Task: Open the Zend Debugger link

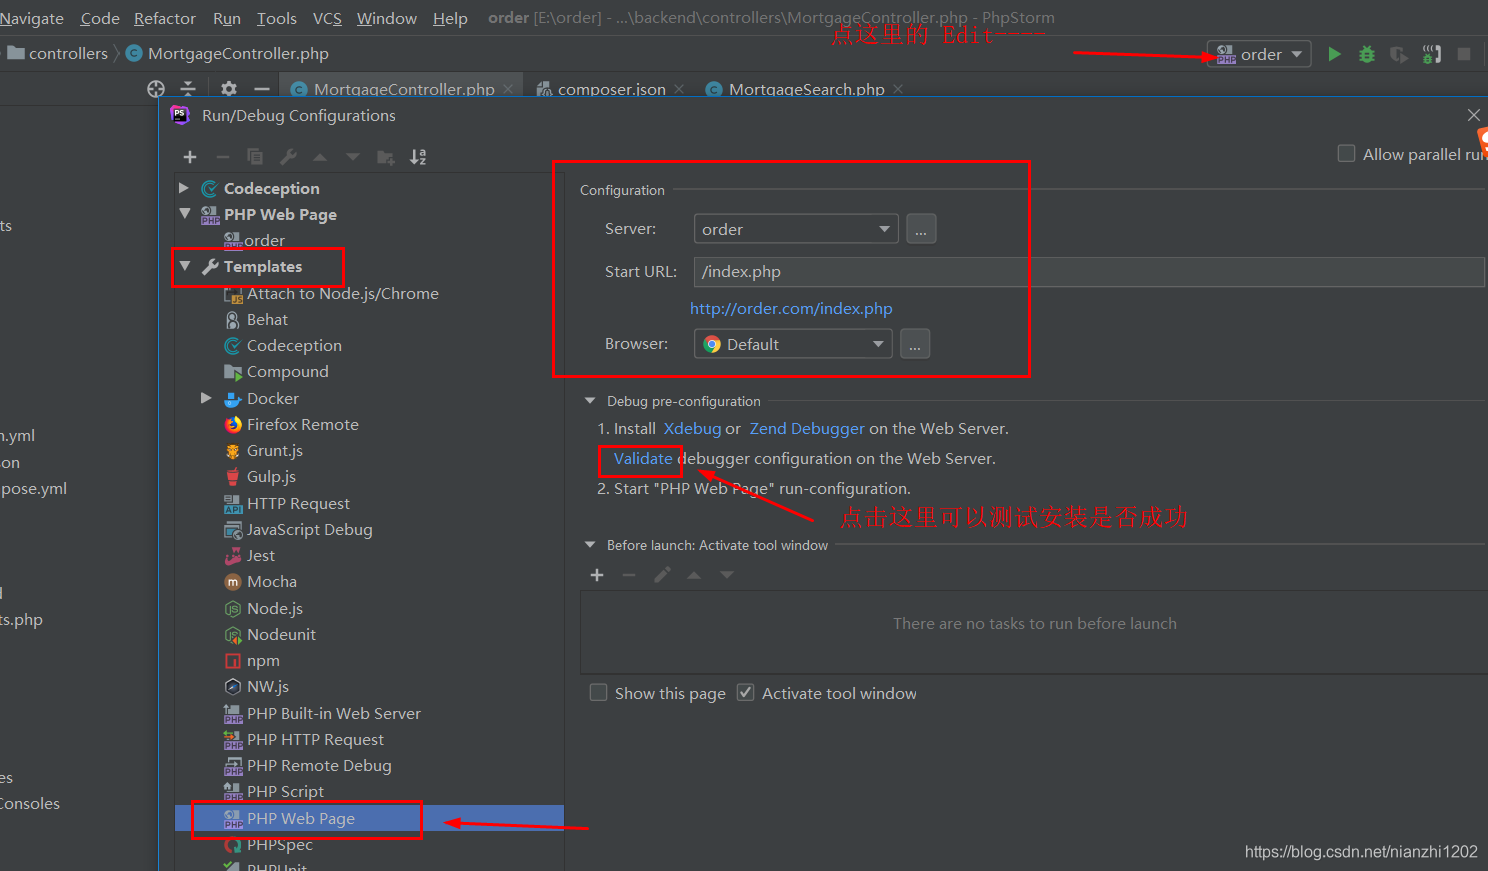Action: tap(807, 428)
